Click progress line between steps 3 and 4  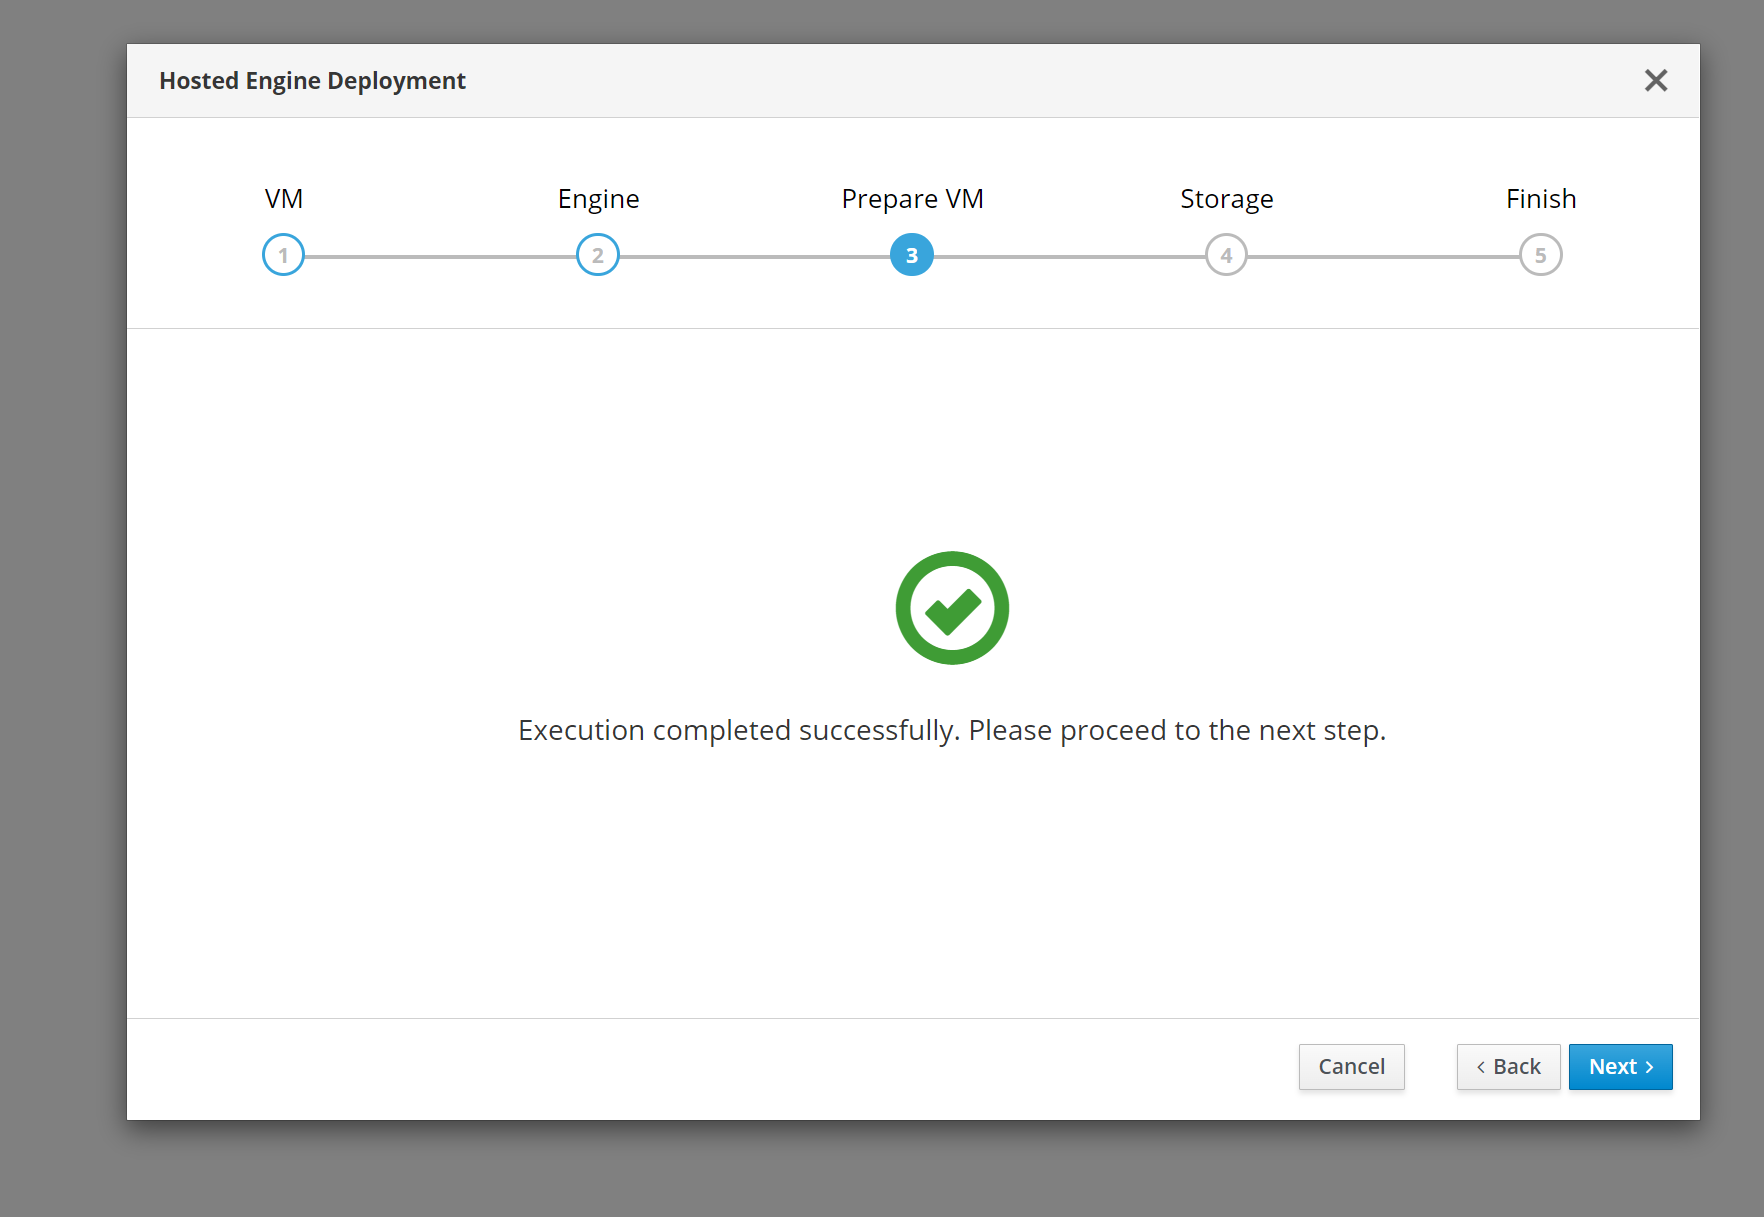(x=1069, y=256)
